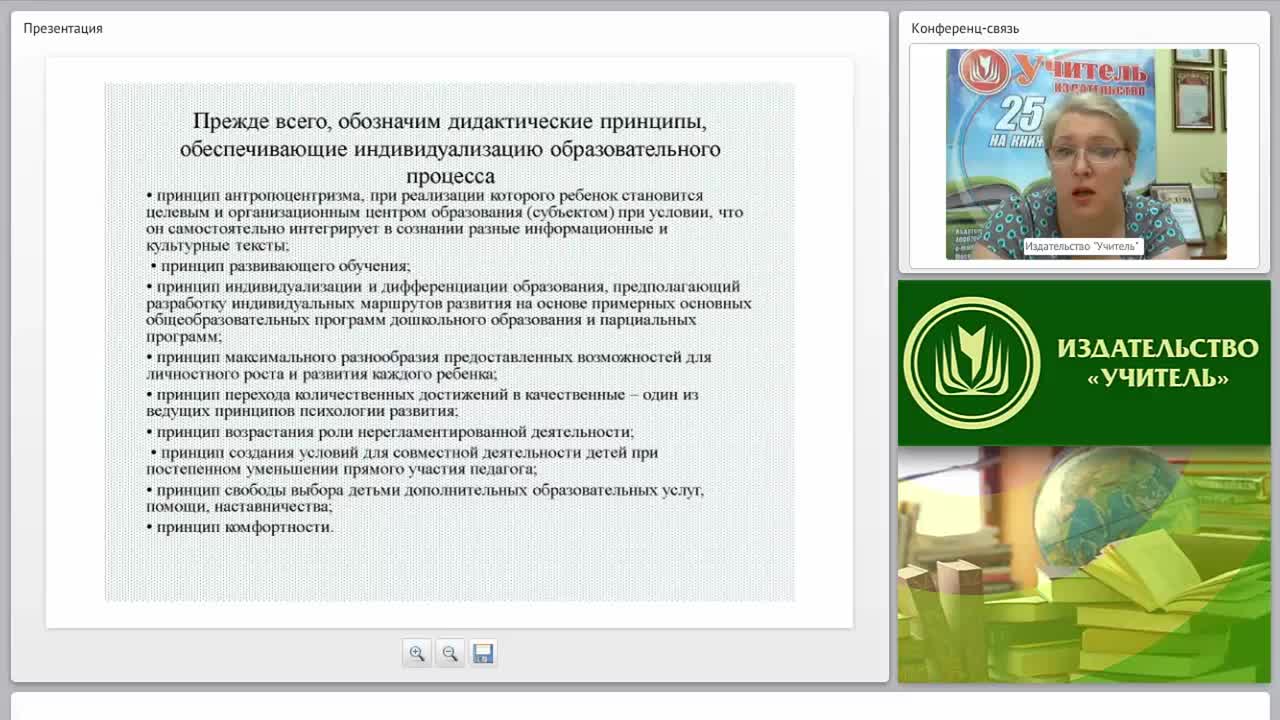This screenshot has height=720, width=1280.
Task: Select the text принцип комфортности
Action: 245,527
